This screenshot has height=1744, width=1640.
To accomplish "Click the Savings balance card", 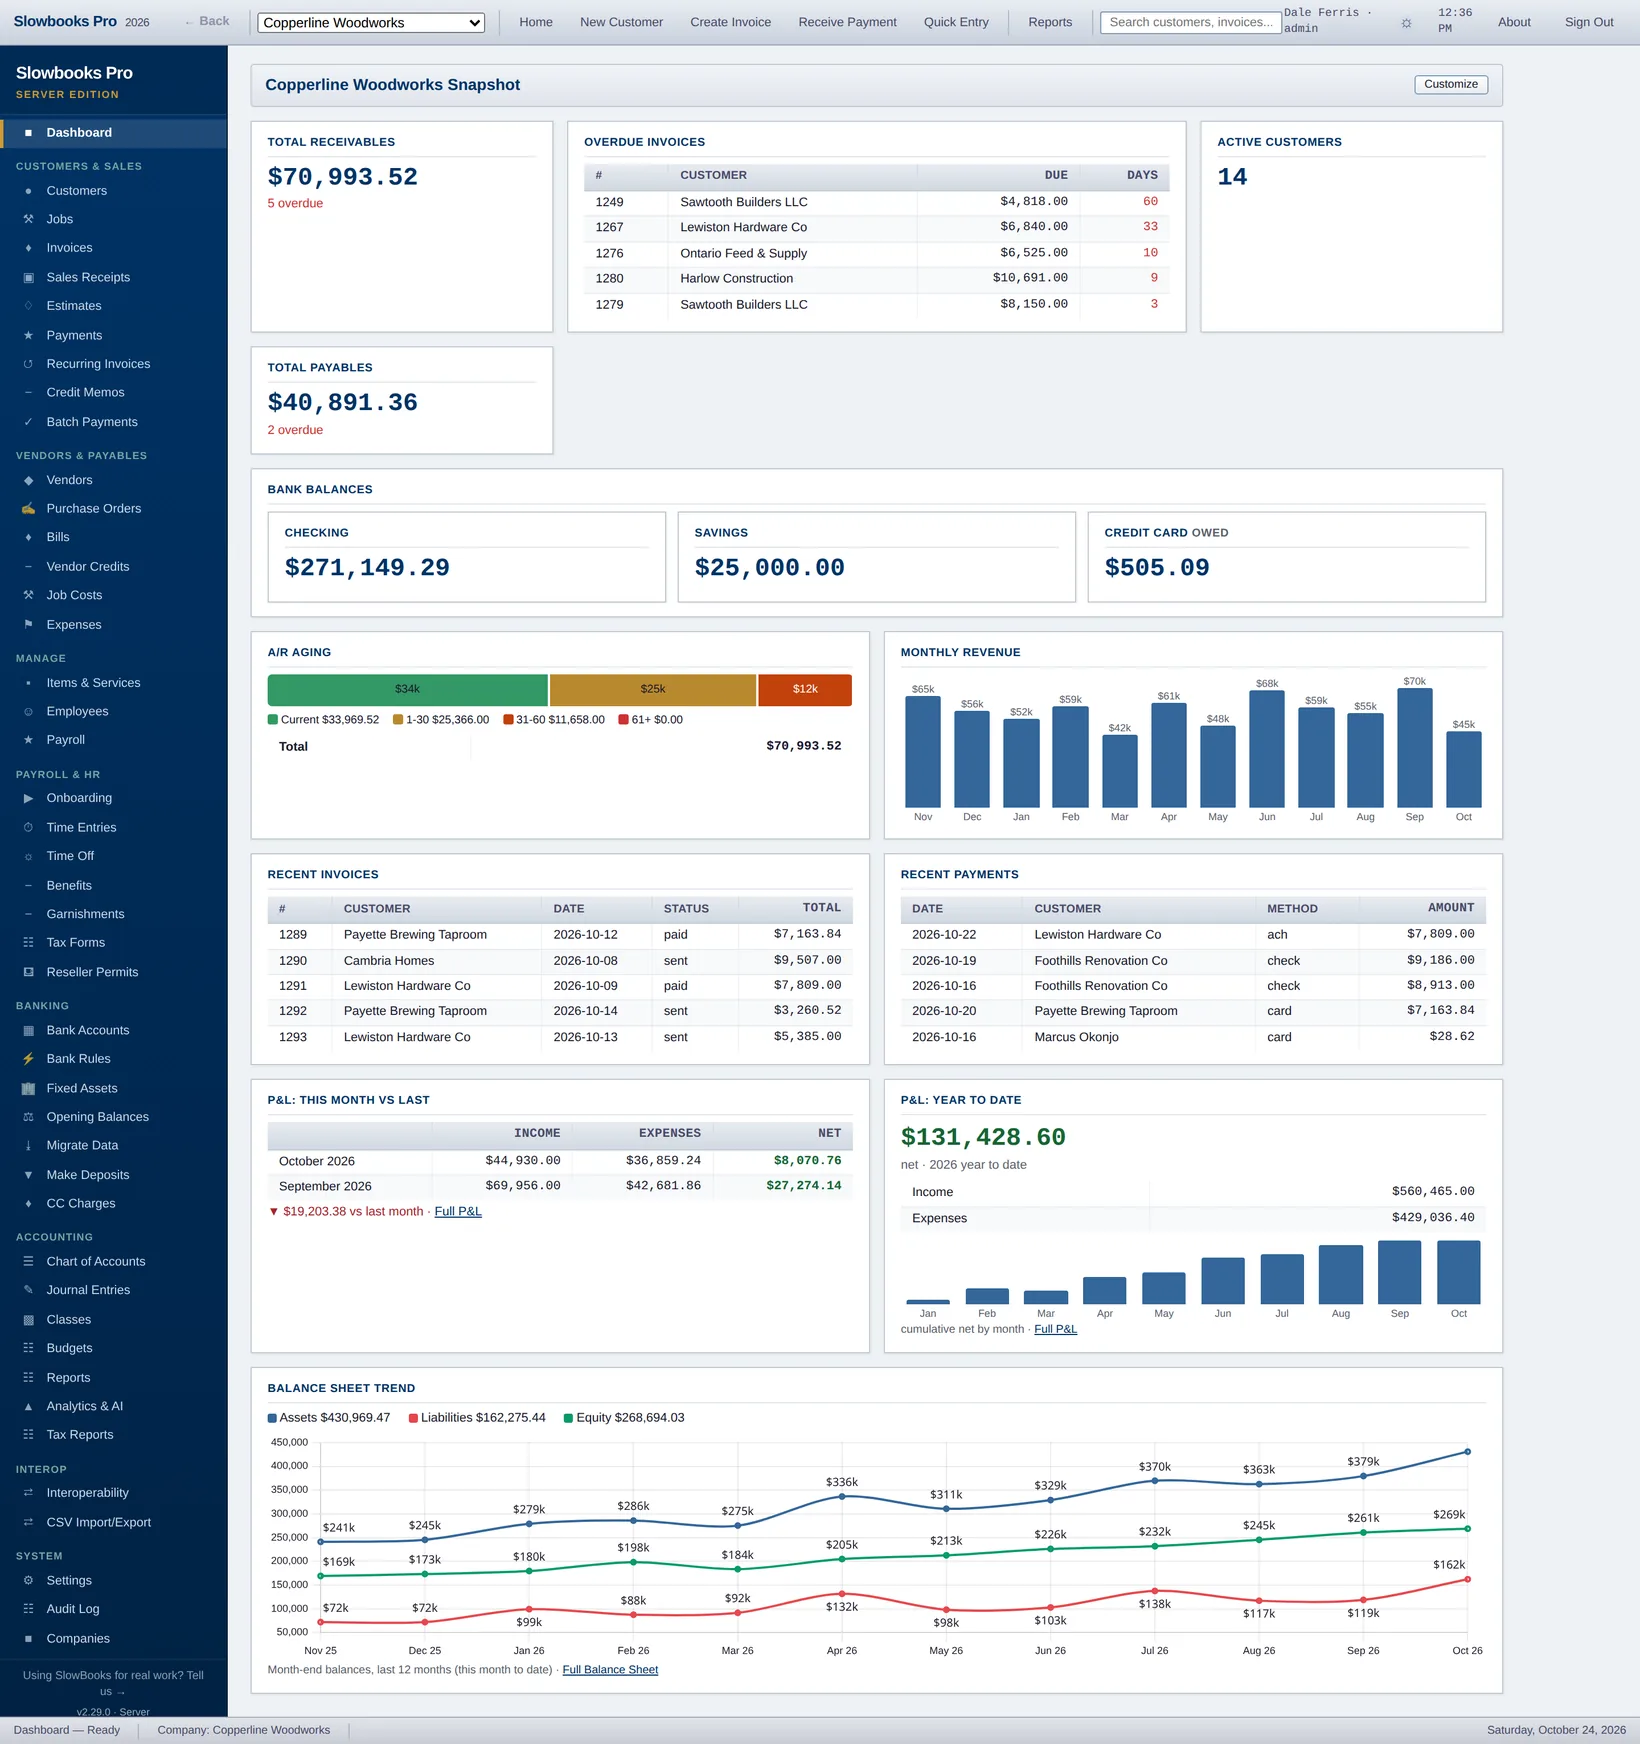I will [876, 557].
